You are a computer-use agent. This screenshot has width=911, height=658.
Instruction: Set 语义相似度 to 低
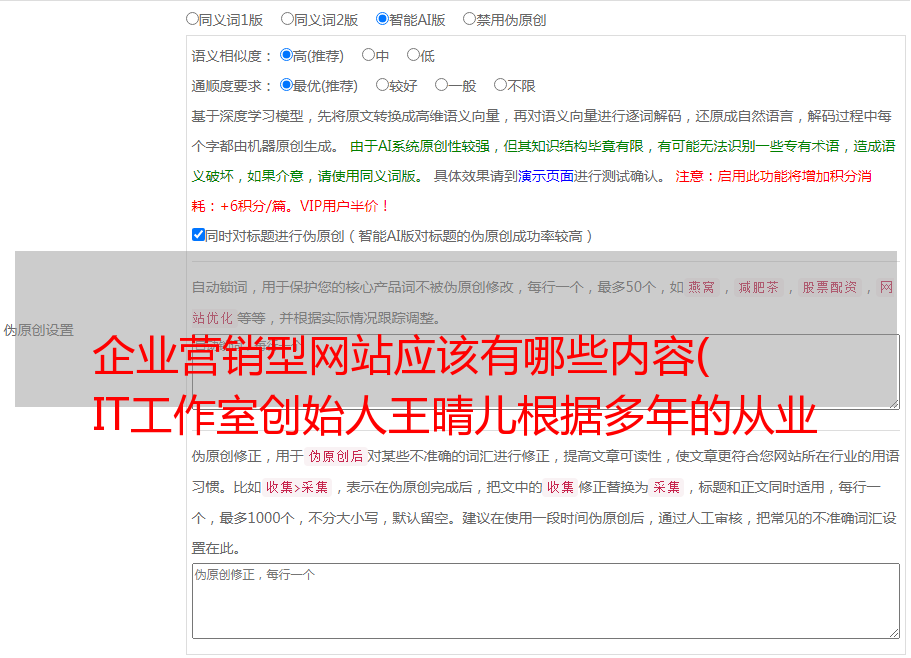point(413,55)
